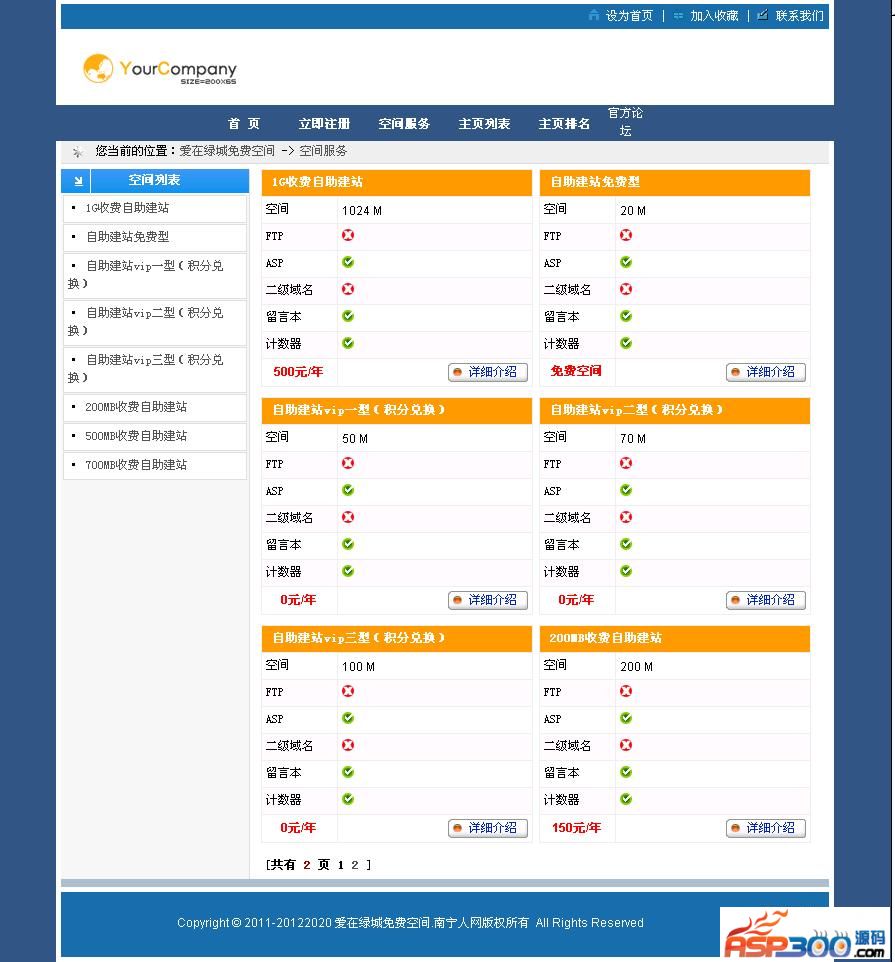
Task: Click 详细介绍 button for vip一型 plan
Action: [x=488, y=600]
